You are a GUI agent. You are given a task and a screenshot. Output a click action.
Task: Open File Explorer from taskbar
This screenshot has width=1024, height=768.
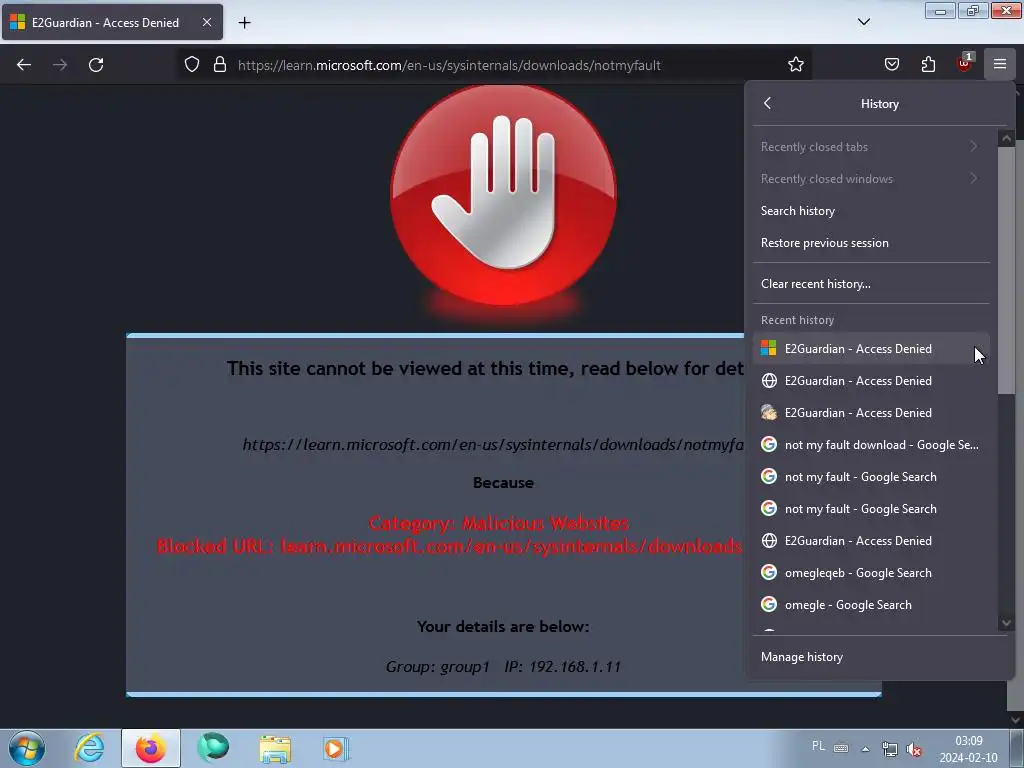click(275, 748)
